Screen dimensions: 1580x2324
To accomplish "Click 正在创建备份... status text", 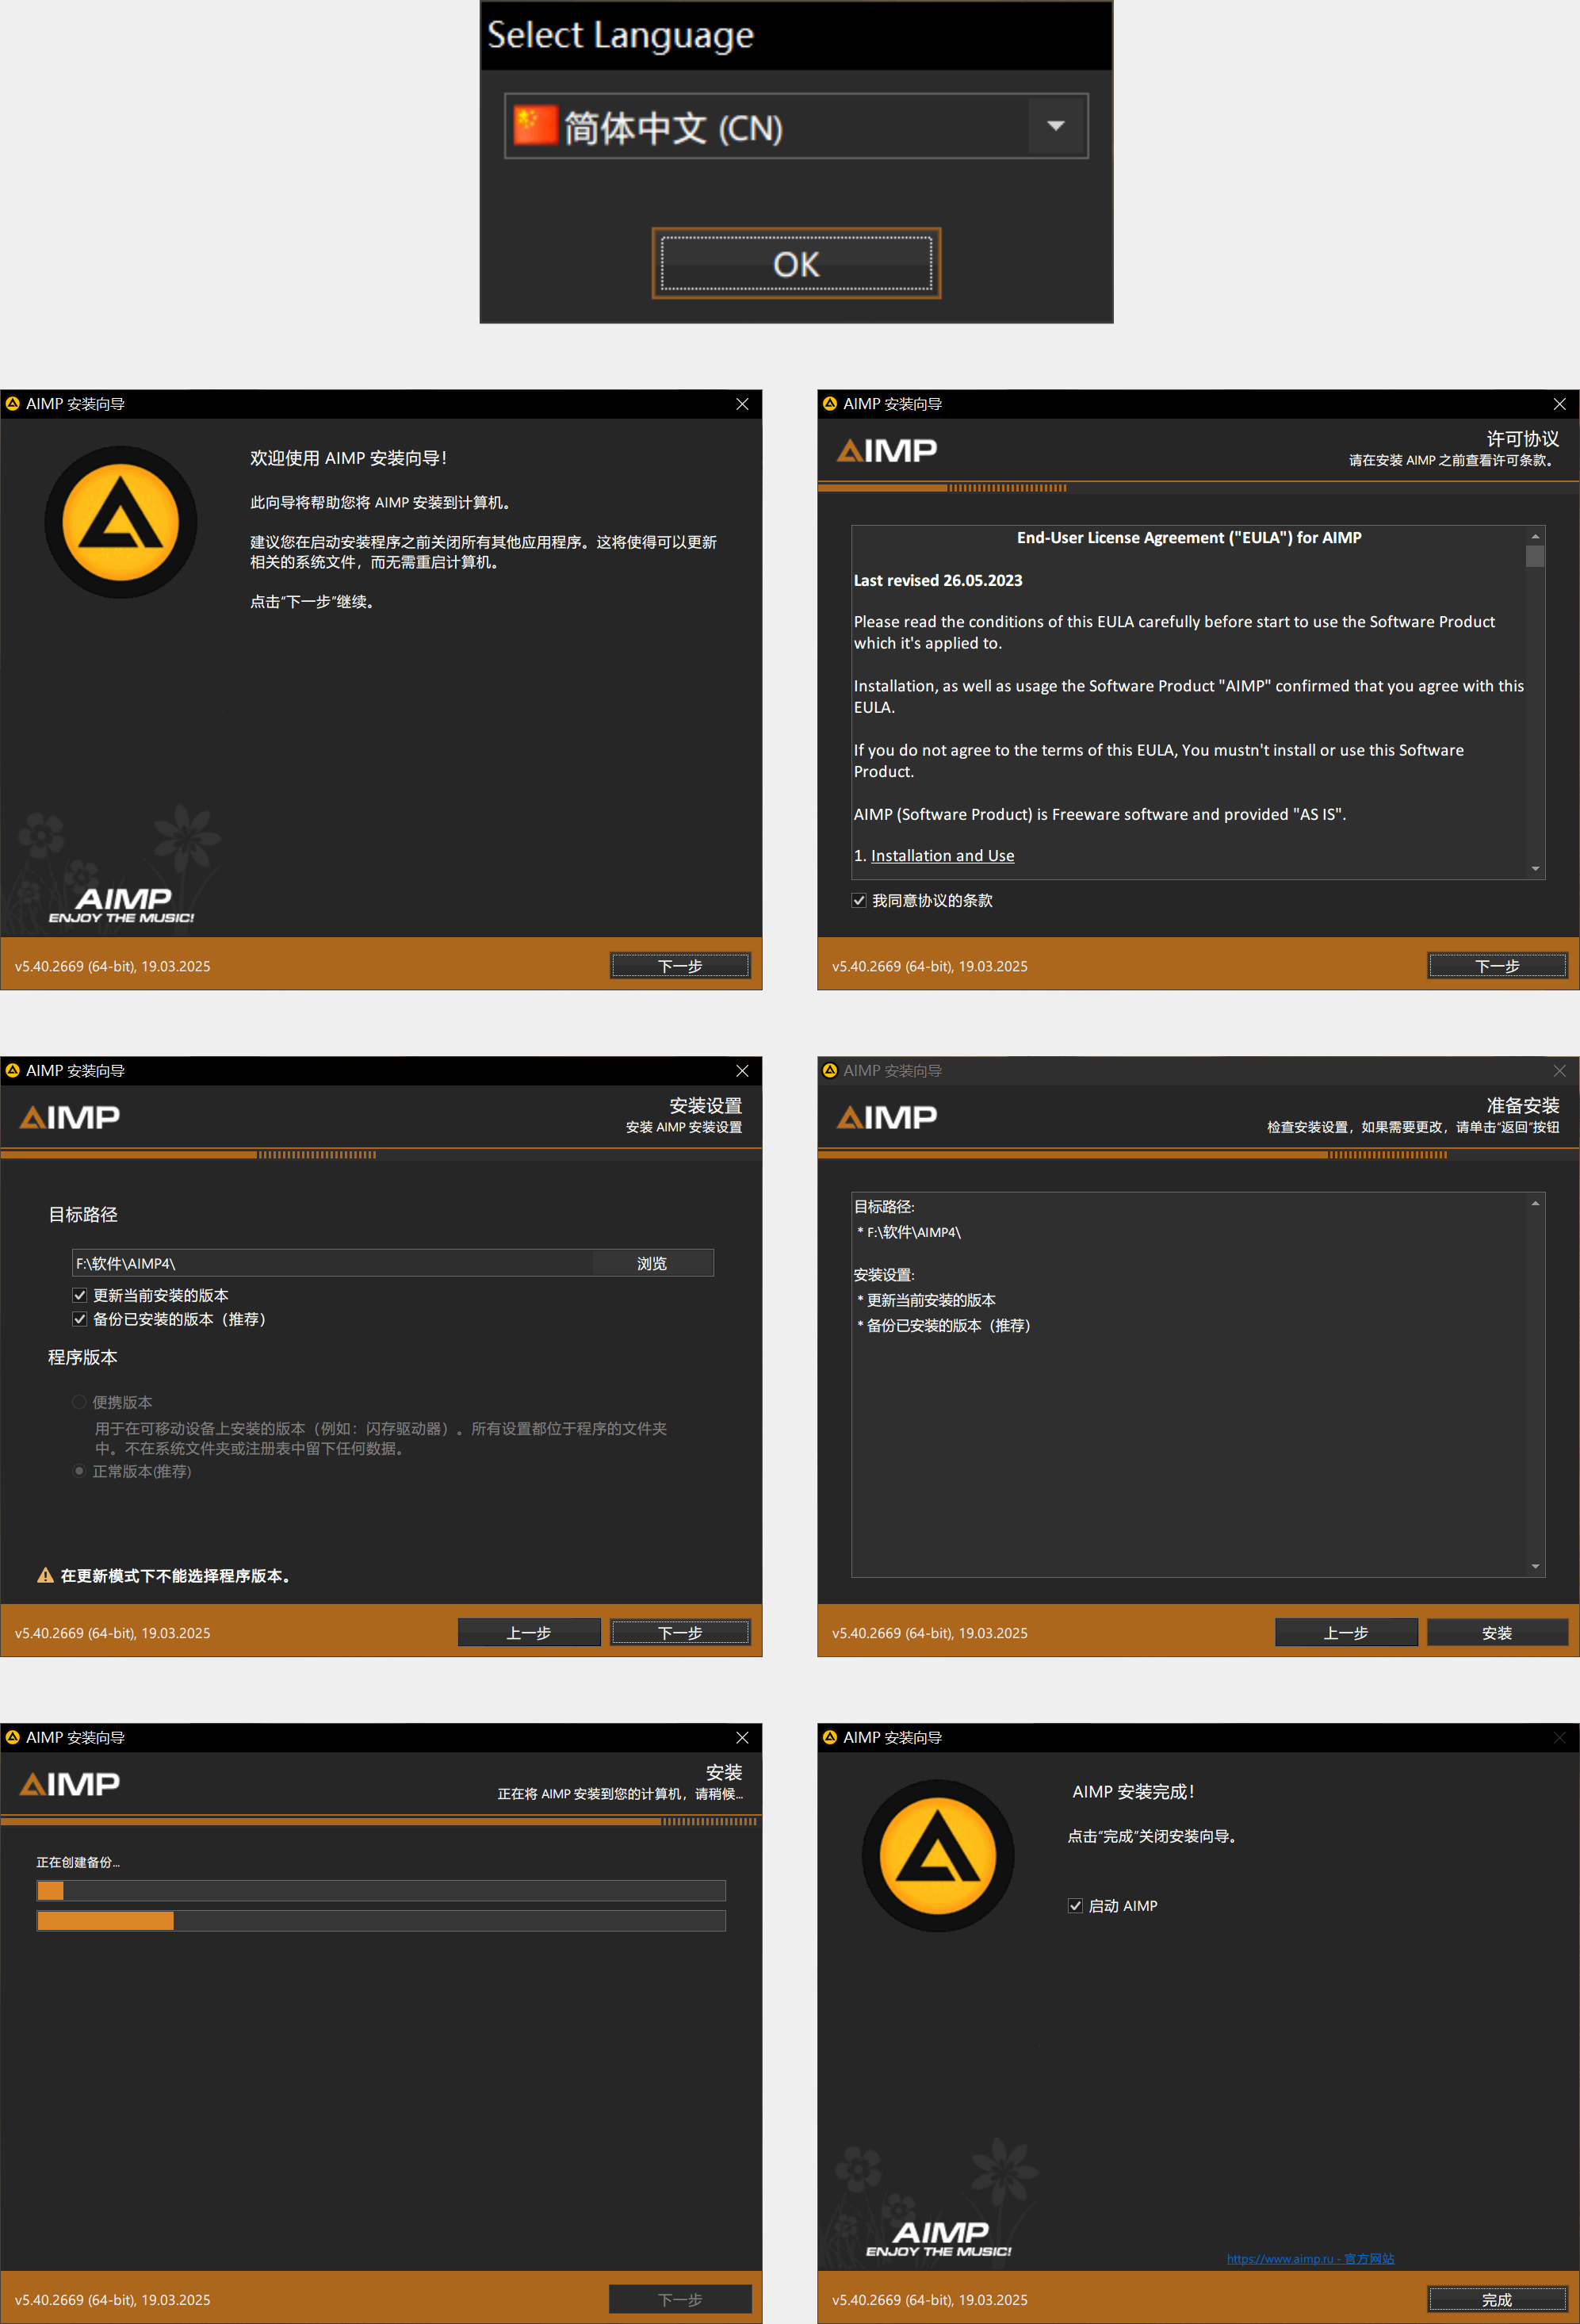I will [x=78, y=1862].
